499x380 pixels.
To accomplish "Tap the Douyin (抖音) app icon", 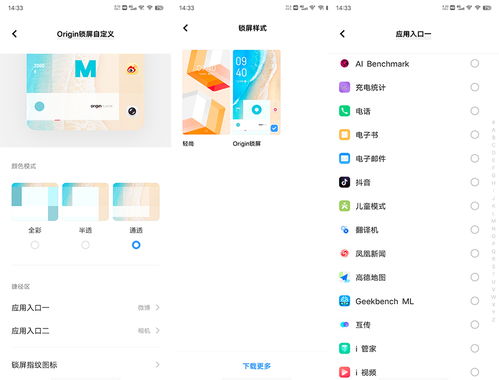I will (344, 182).
